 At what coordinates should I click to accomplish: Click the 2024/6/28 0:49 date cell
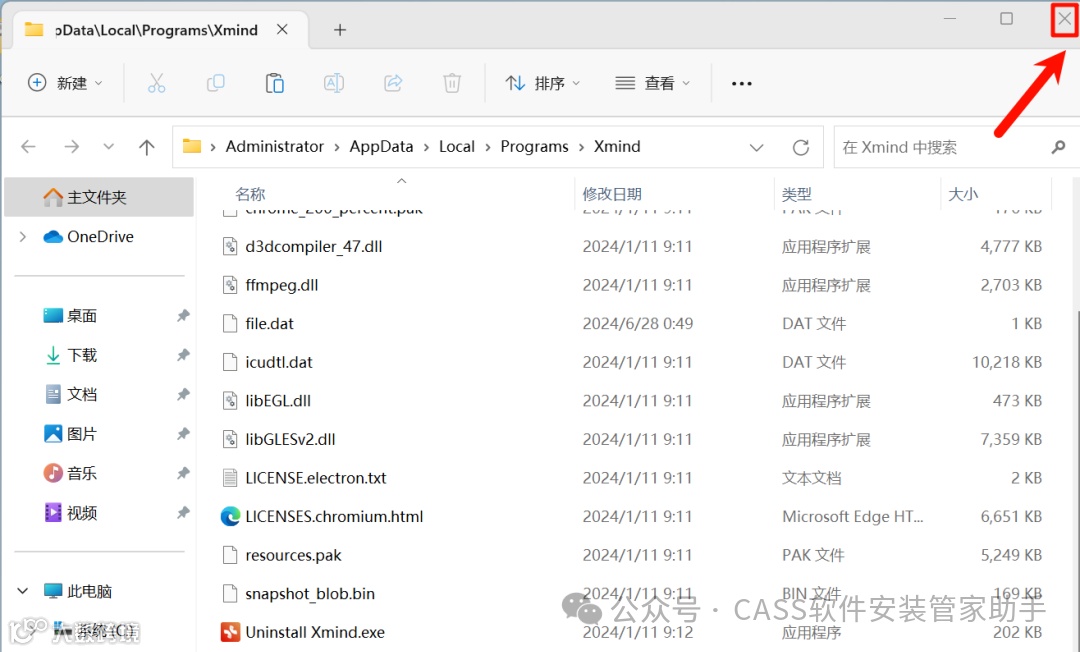click(x=638, y=324)
